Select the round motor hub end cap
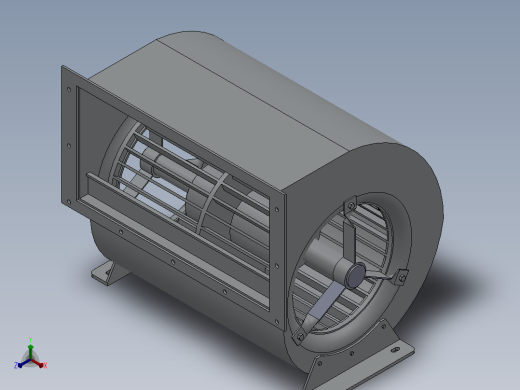Screen dimensions: 520x390 [355, 275]
